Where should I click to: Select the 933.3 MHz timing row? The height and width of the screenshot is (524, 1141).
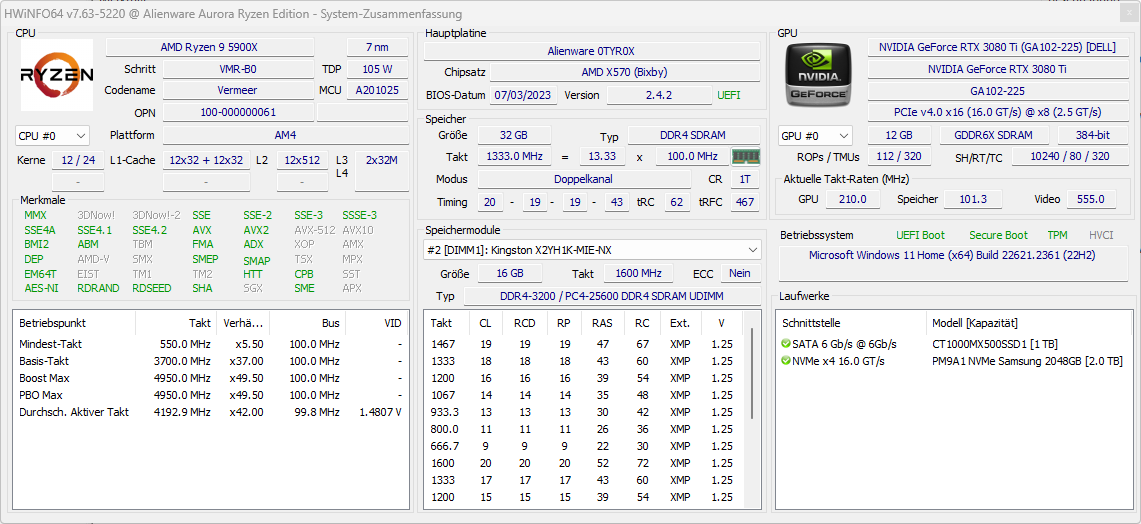(x=584, y=412)
